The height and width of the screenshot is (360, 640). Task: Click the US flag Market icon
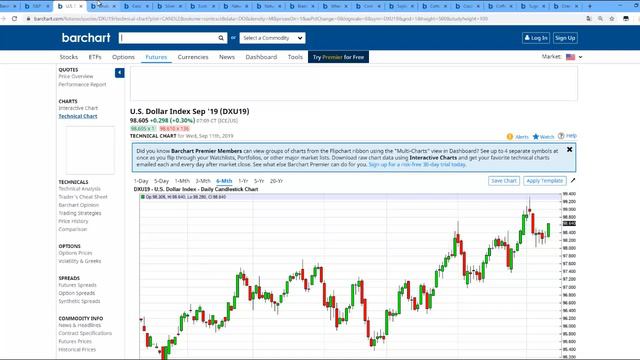(571, 57)
